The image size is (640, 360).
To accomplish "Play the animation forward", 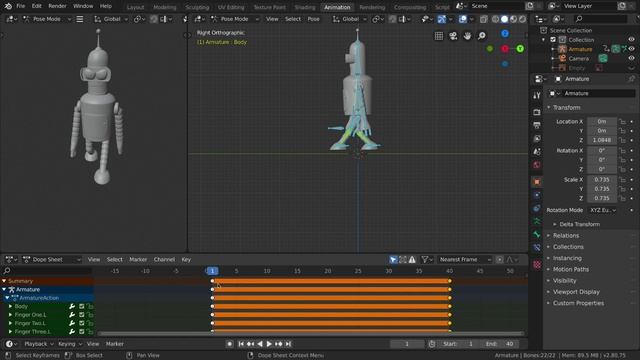I will click(269, 344).
